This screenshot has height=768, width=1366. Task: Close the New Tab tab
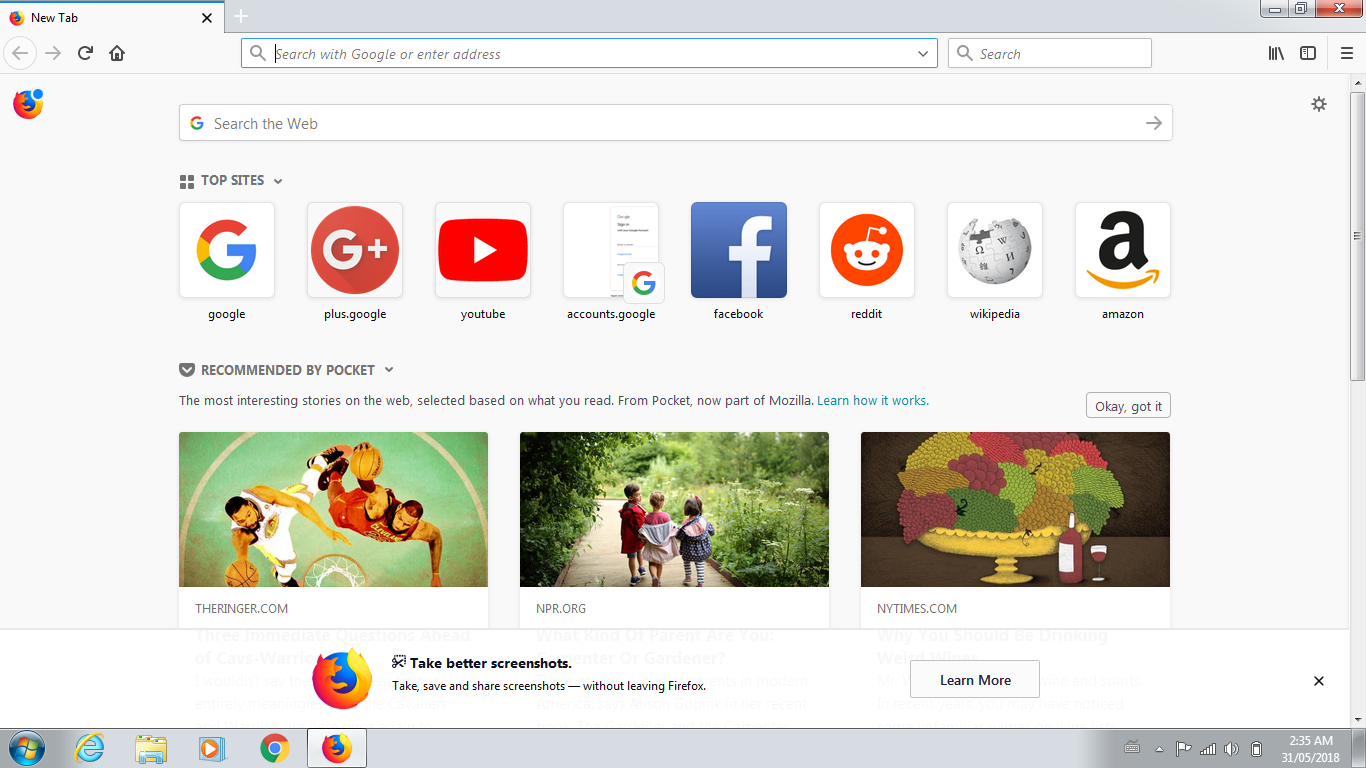[207, 18]
